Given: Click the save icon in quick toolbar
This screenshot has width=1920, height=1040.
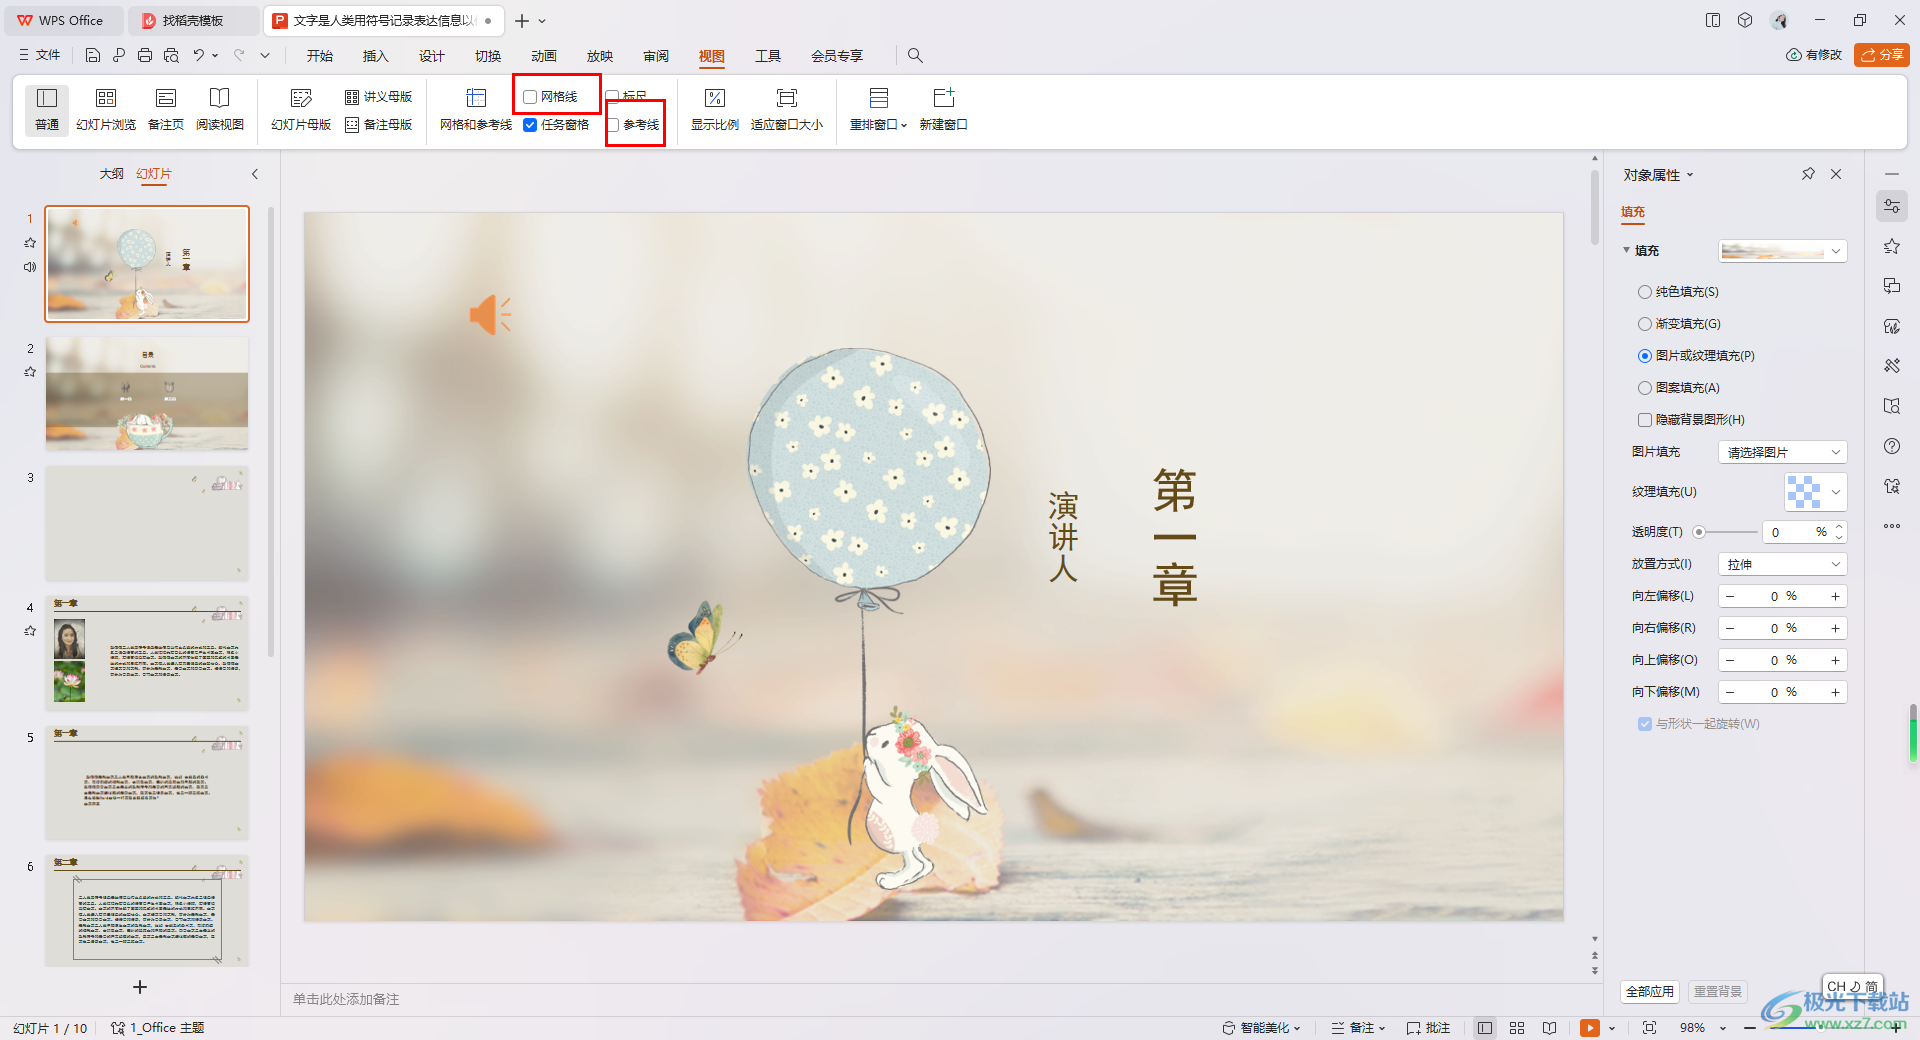Looking at the screenshot, I should [x=93, y=55].
